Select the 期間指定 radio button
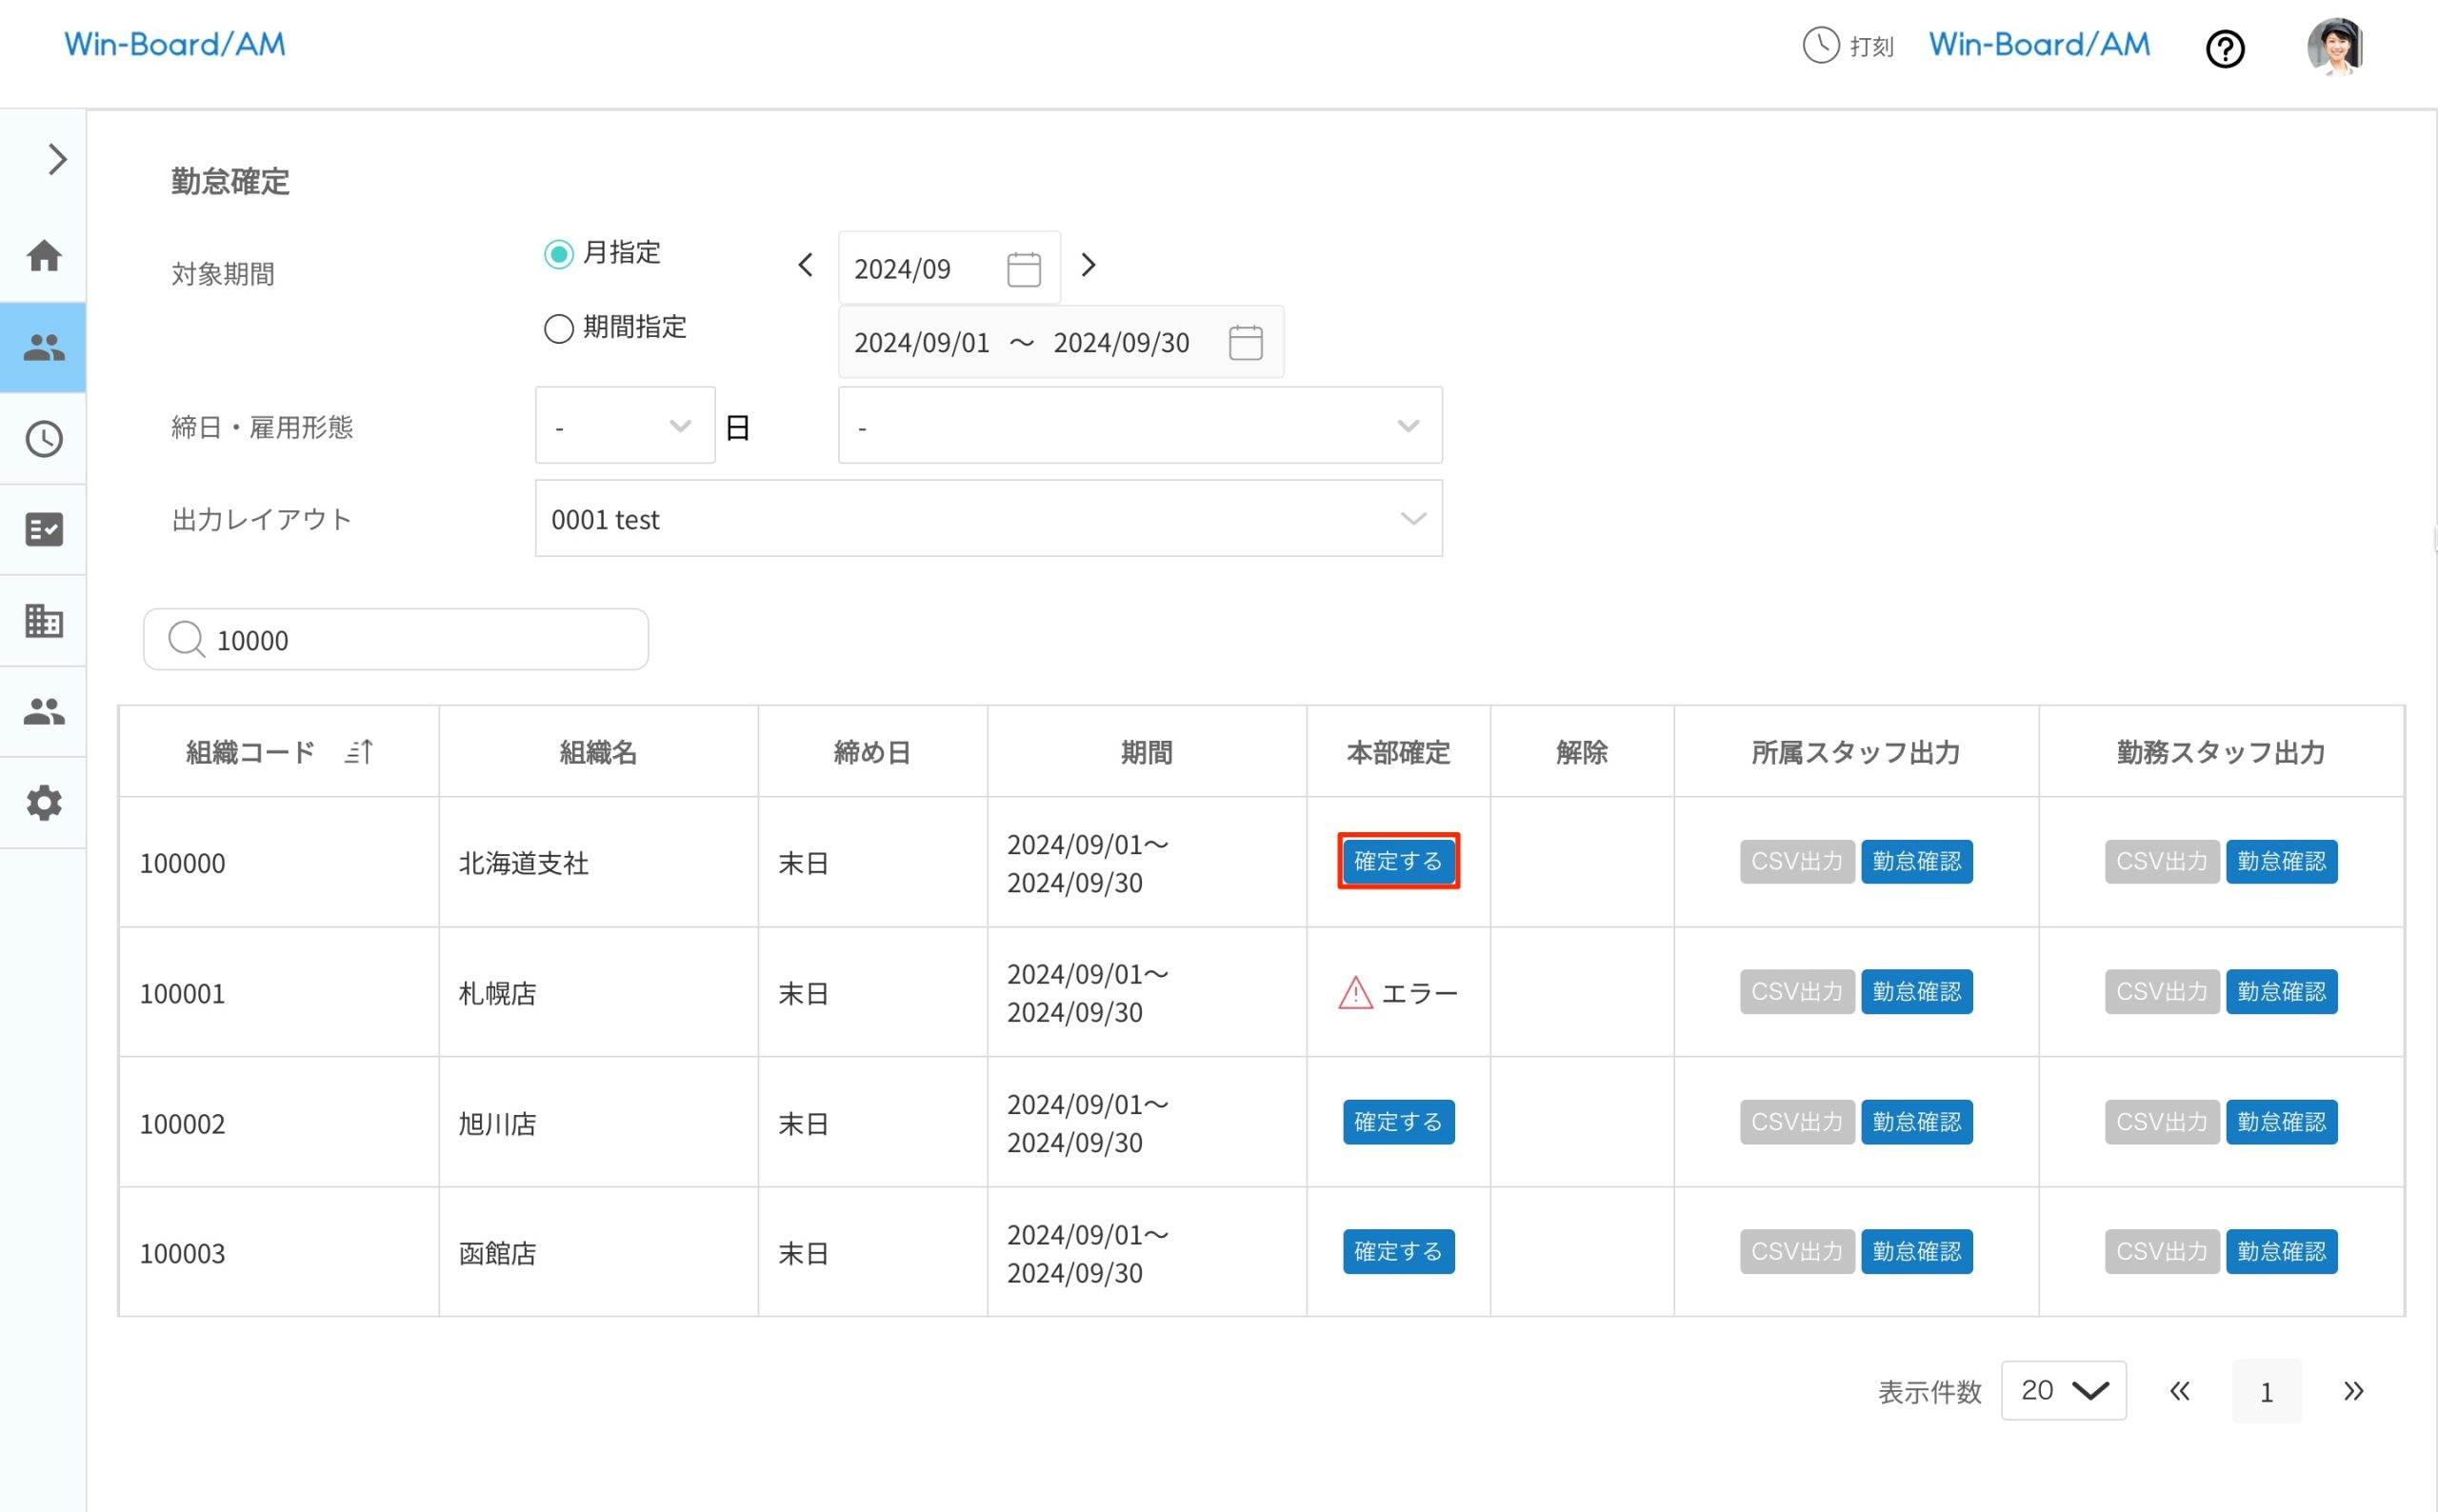 tap(558, 328)
